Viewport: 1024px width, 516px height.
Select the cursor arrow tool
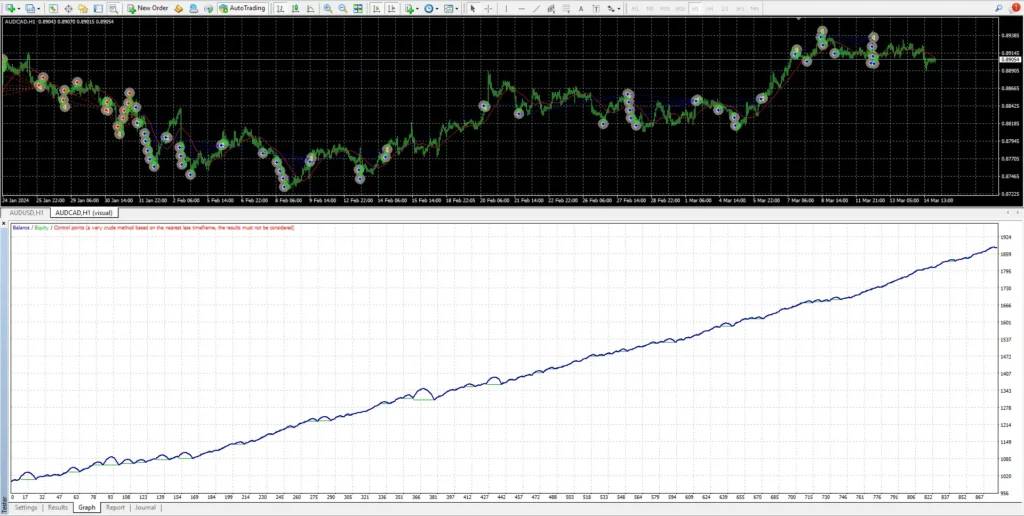[473, 8]
